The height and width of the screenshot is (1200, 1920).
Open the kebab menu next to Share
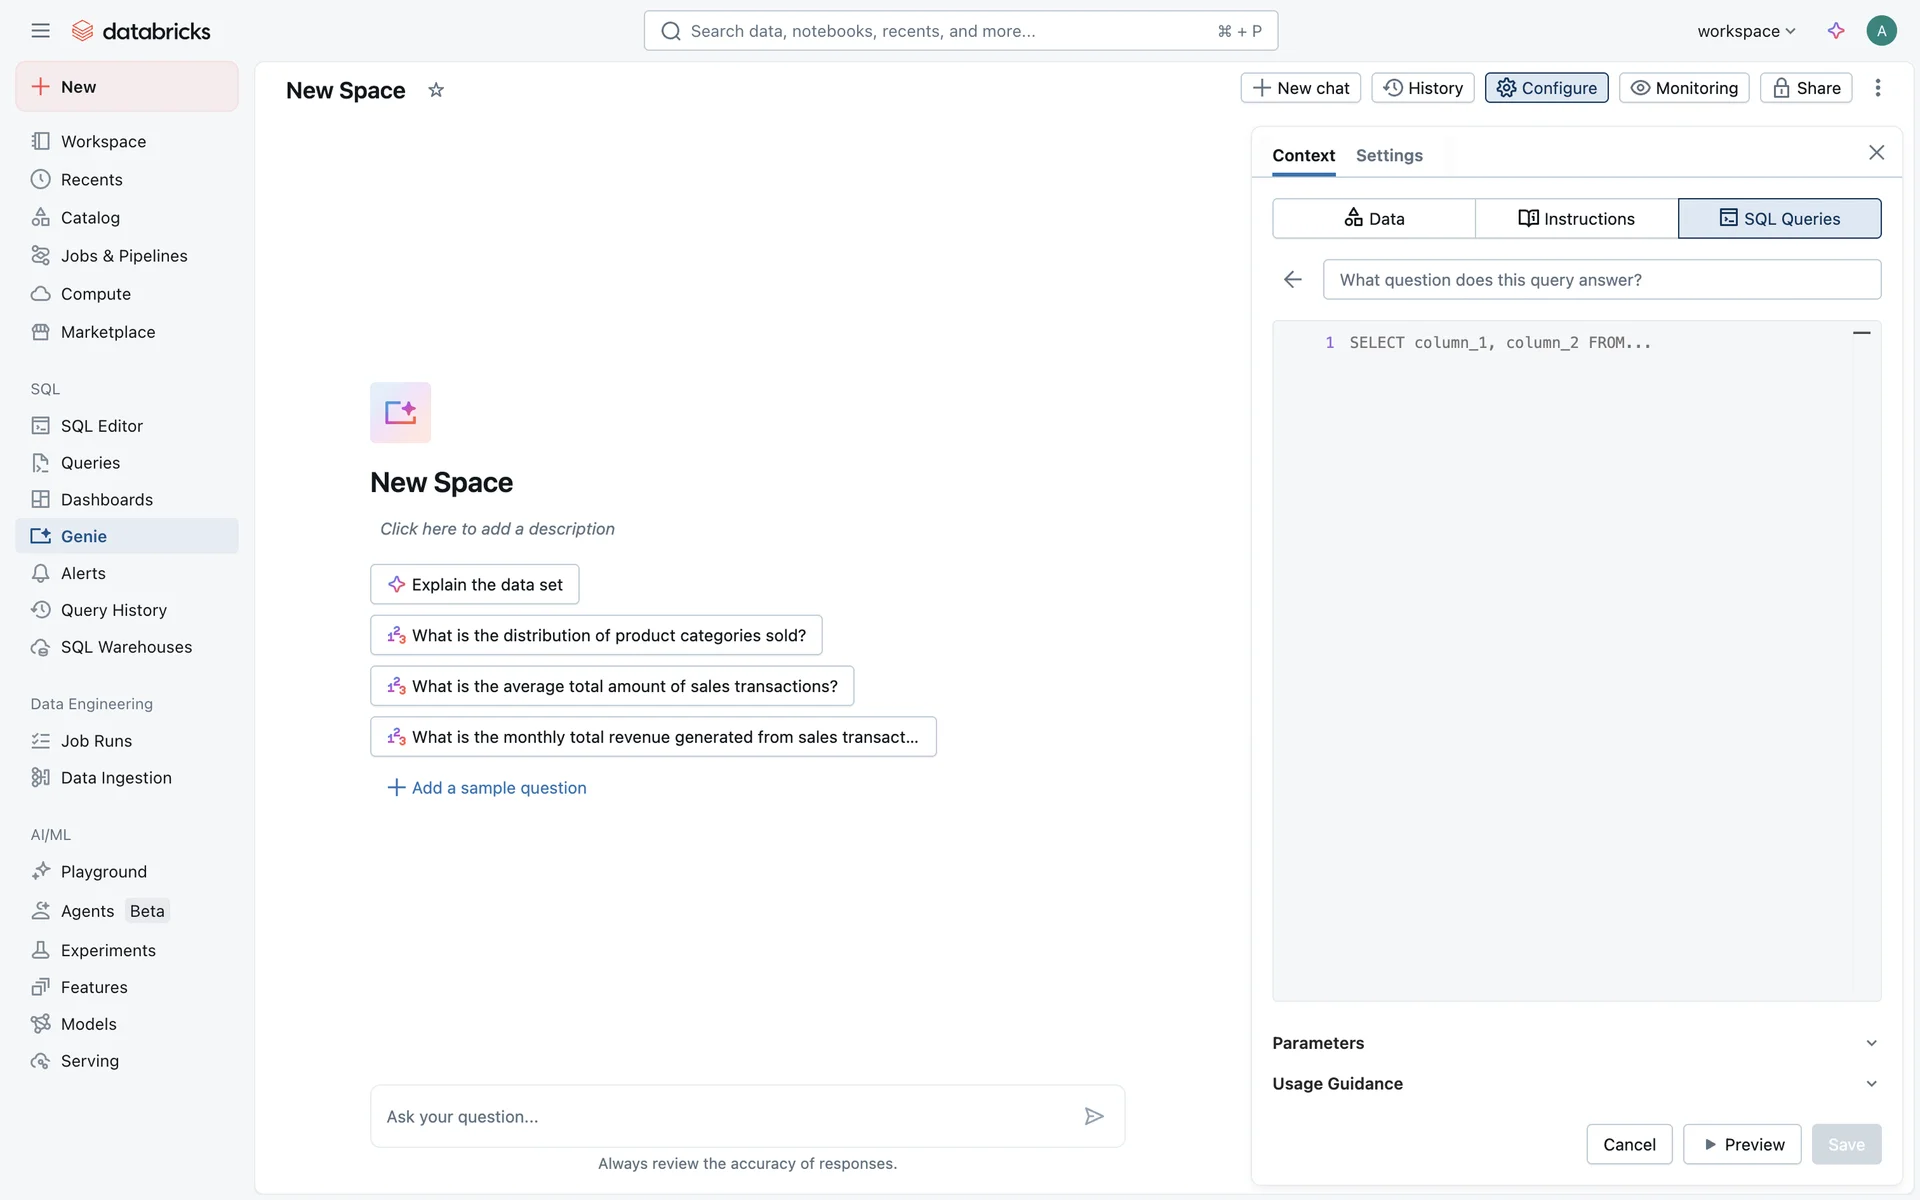tap(1878, 88)
